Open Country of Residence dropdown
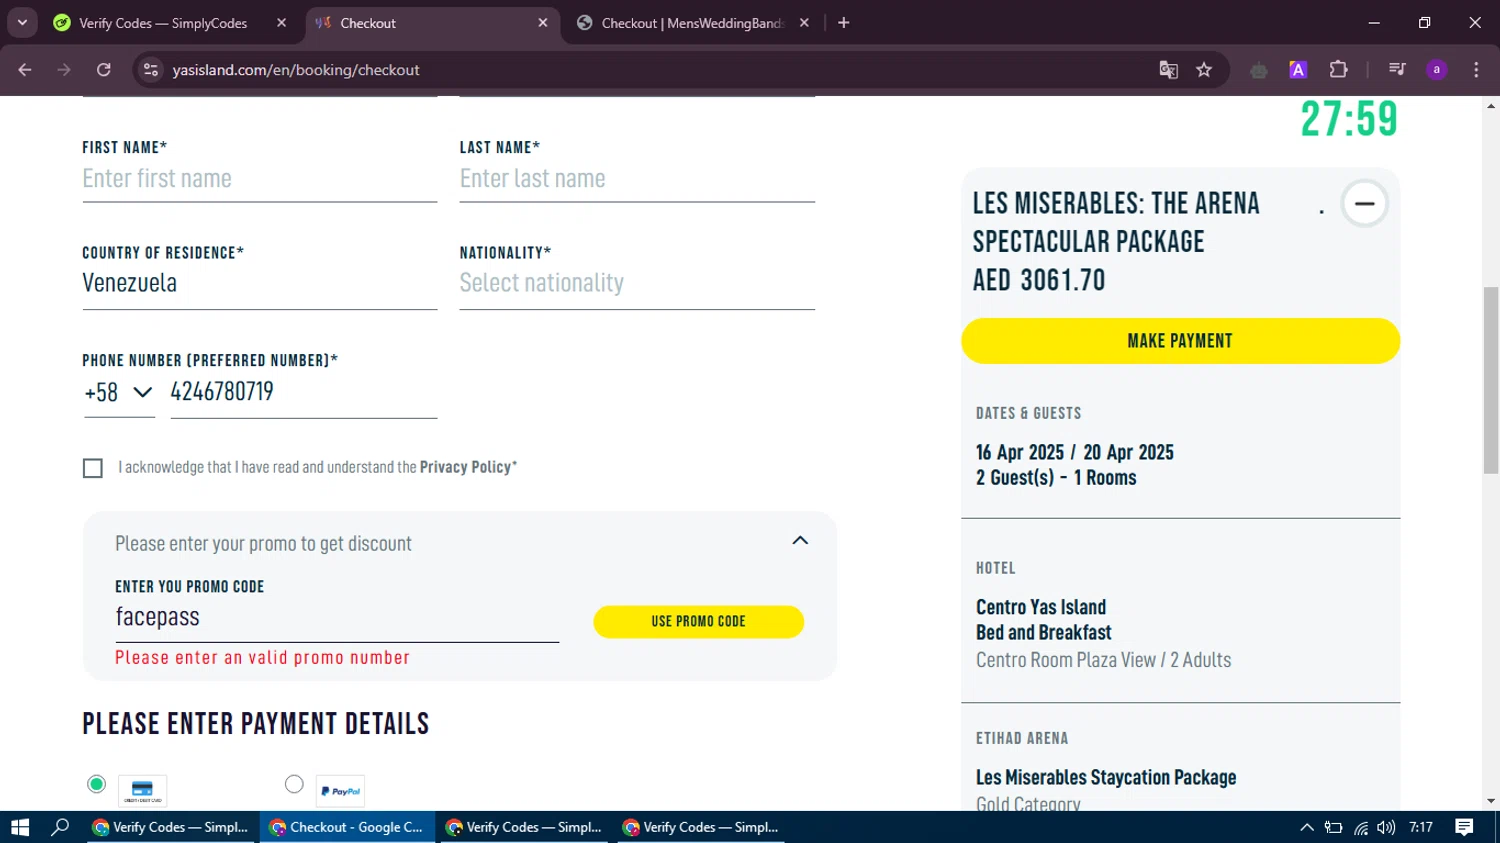 [260, 283]
